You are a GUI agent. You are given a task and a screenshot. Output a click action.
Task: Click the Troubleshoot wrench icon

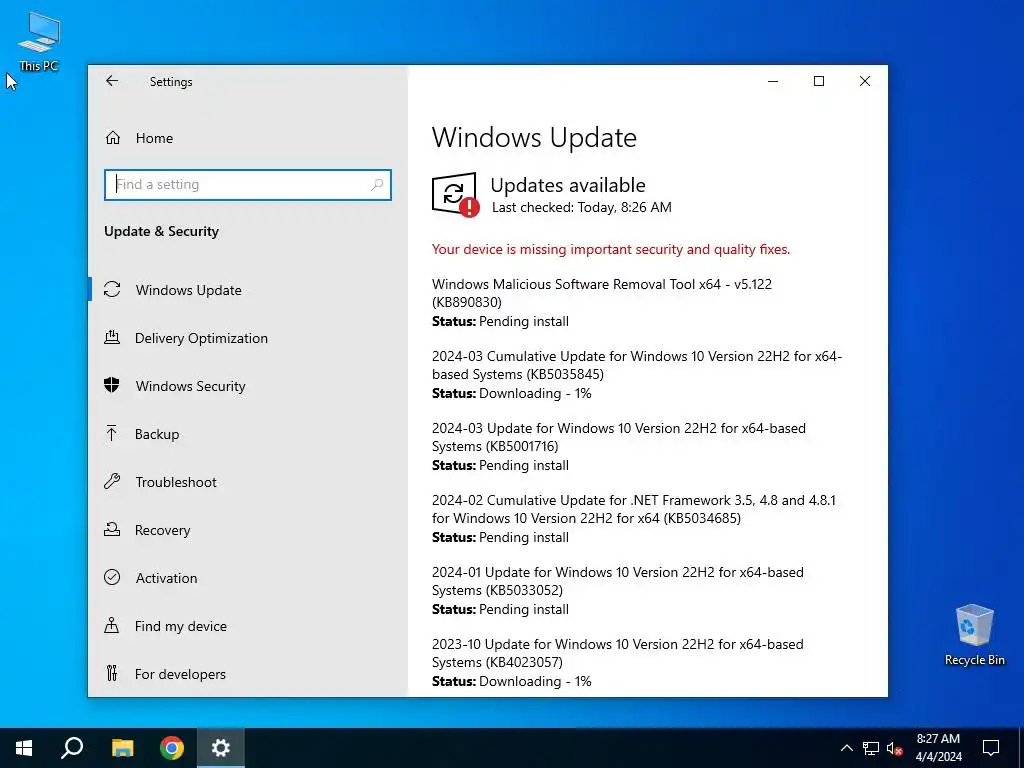112,481
